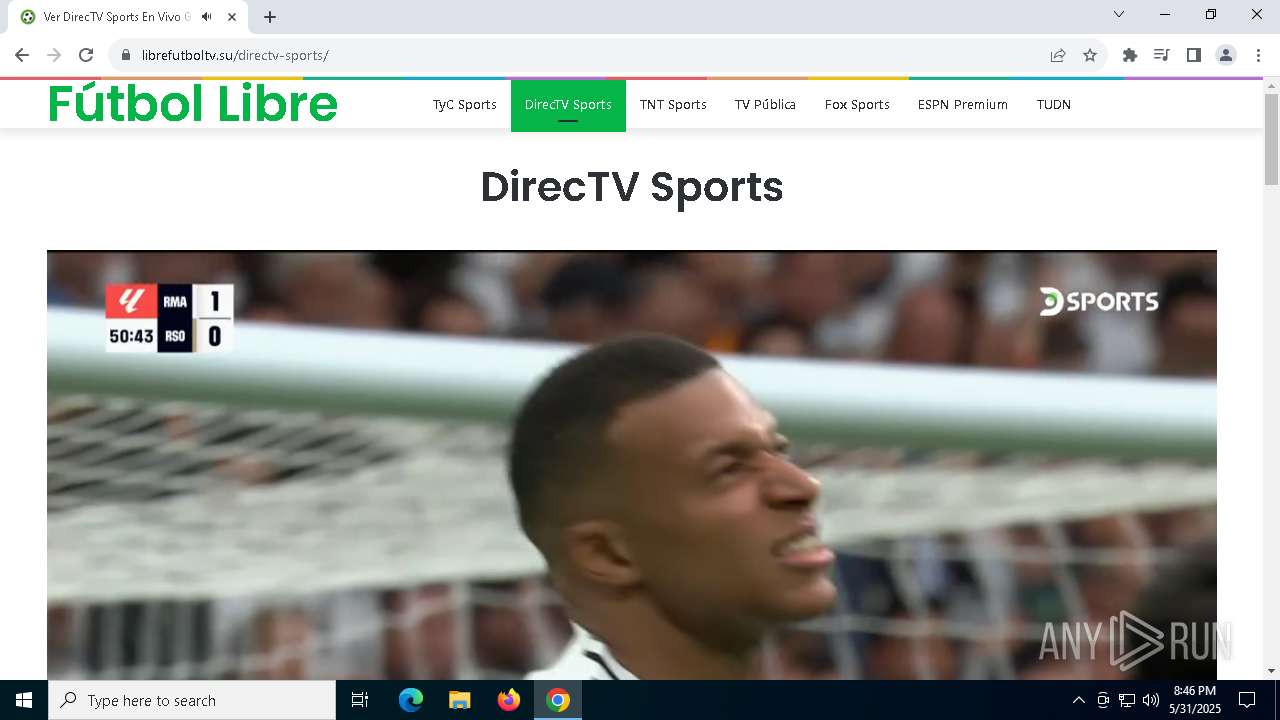
Task: Switch to Fox Sports channel
Action: point(857,105)
